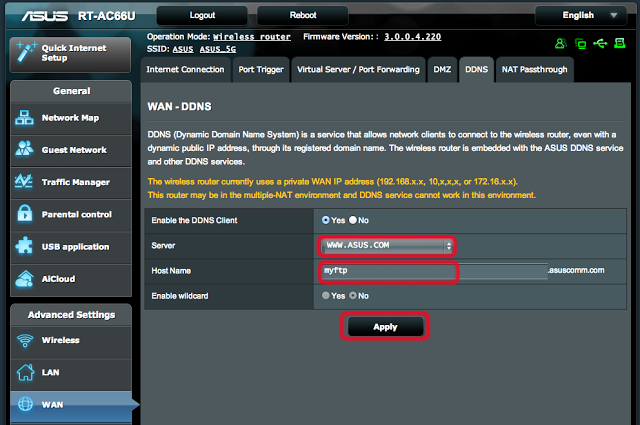Click the Network Map icon

[x=25, y=118]
